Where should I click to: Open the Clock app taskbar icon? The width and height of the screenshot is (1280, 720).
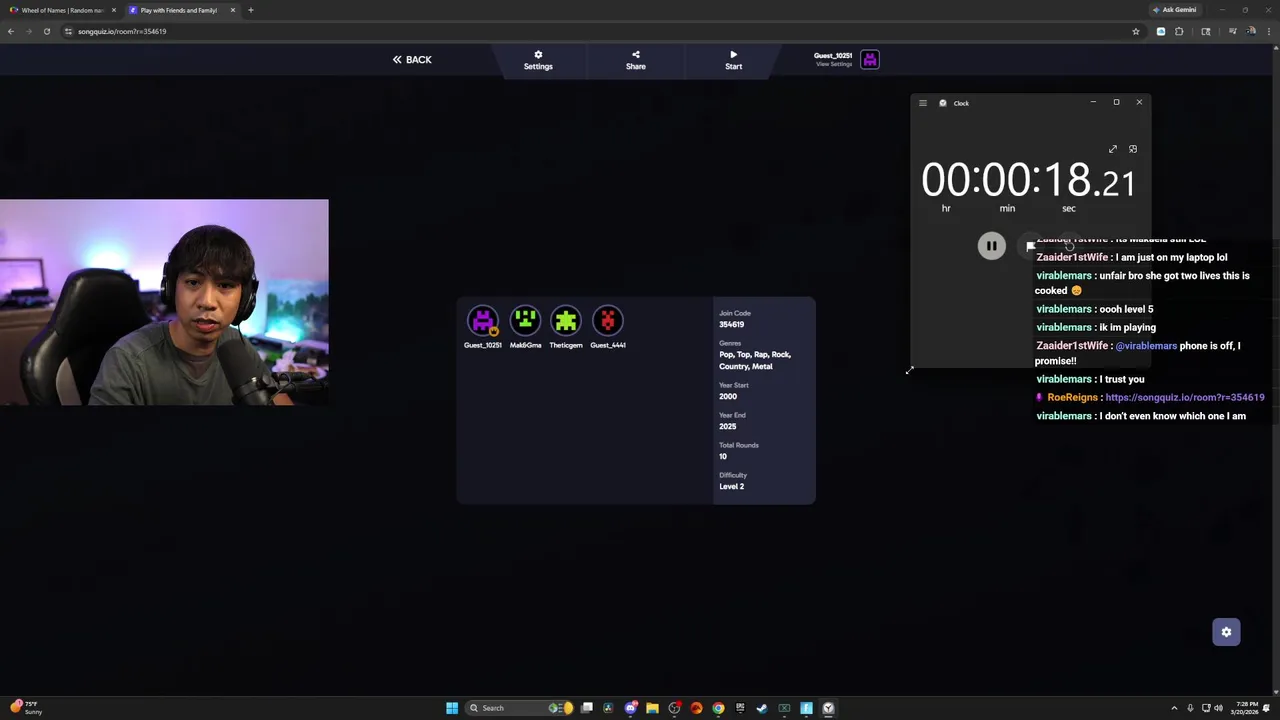pyautogui.click(x=828, y=708)
